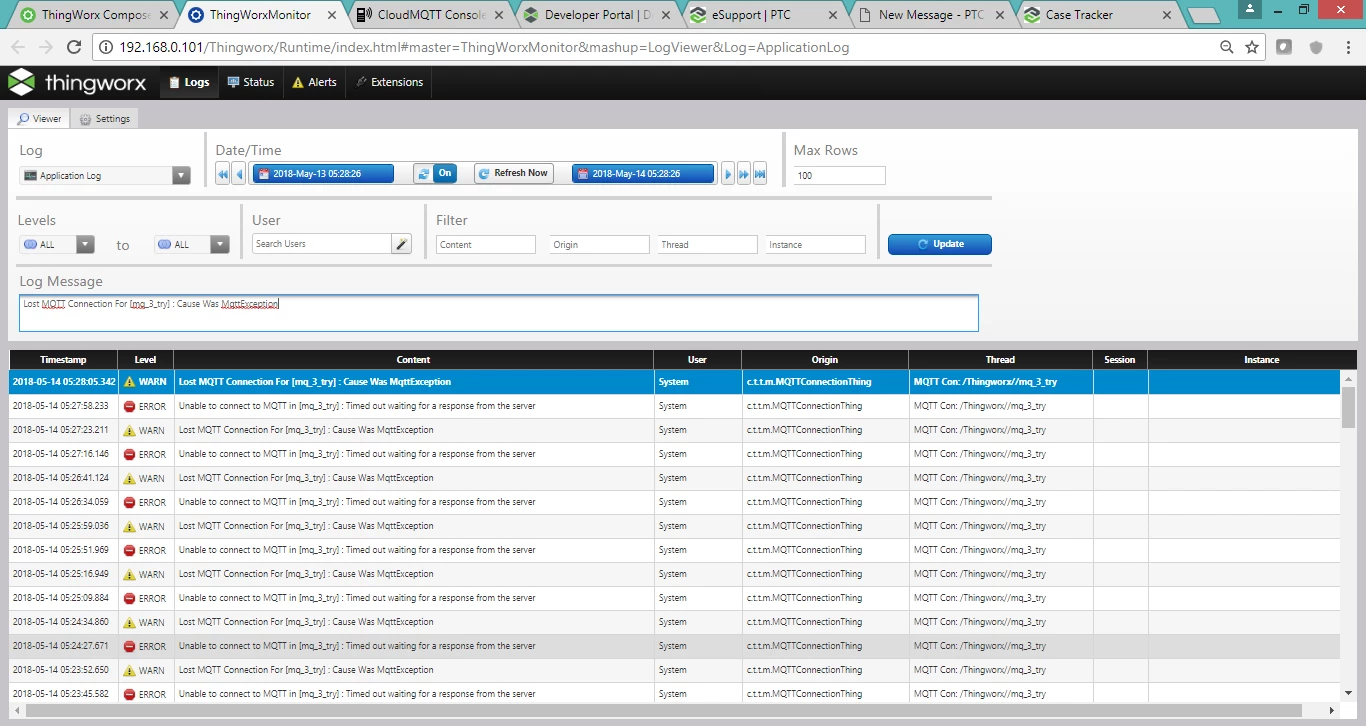This screenshot has height=726, width=1366.
Task: Step date range back with left arrow
Action: tap(238, 173)
